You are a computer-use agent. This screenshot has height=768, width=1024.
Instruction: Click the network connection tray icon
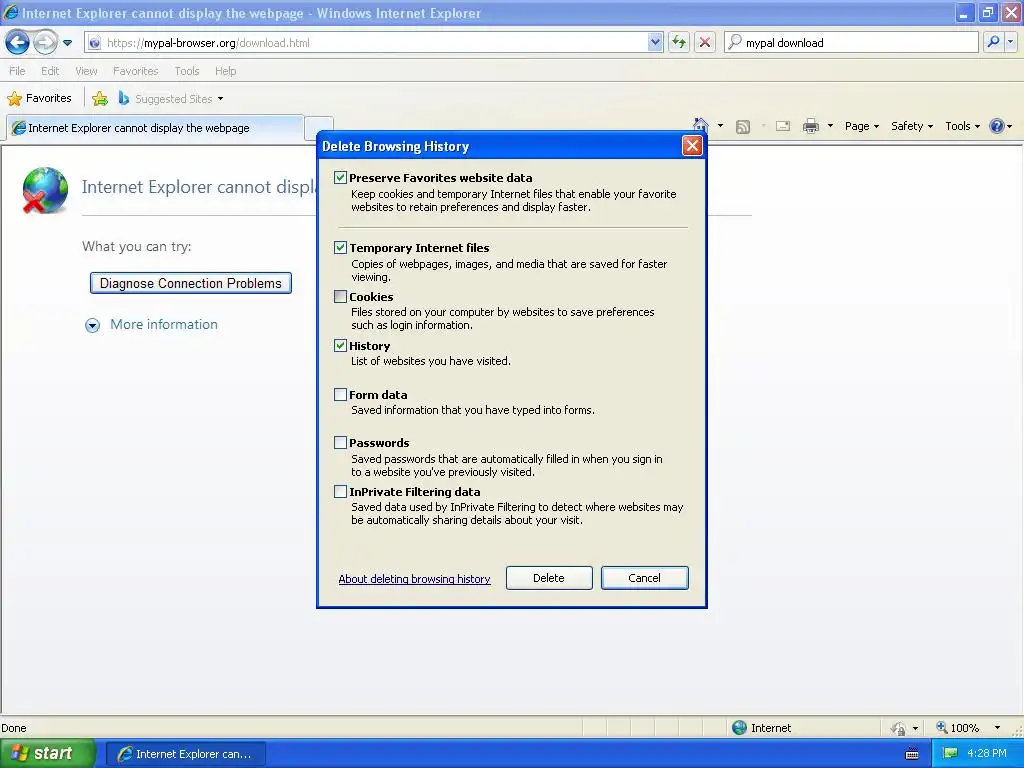pos(950,753)
